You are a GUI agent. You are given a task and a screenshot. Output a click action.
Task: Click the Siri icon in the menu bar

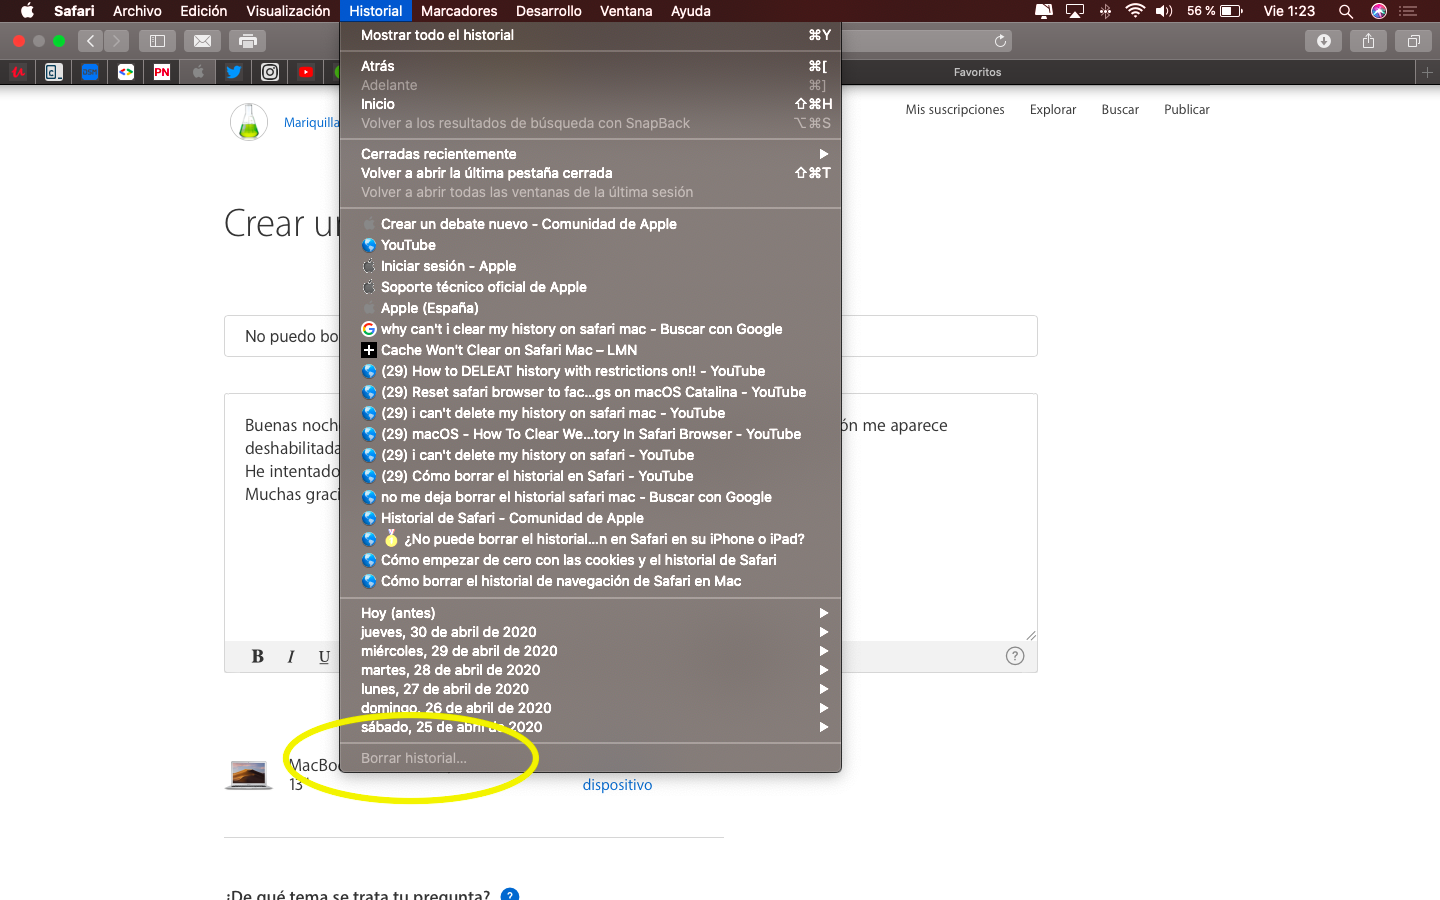(1379, 11)
